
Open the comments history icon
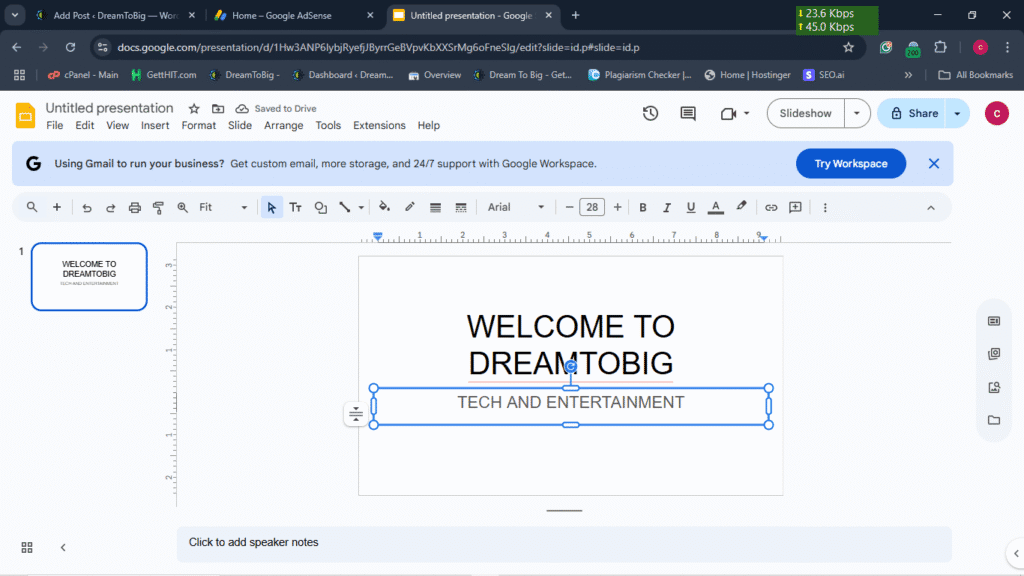pyautogui.click(x=688, y=113)
